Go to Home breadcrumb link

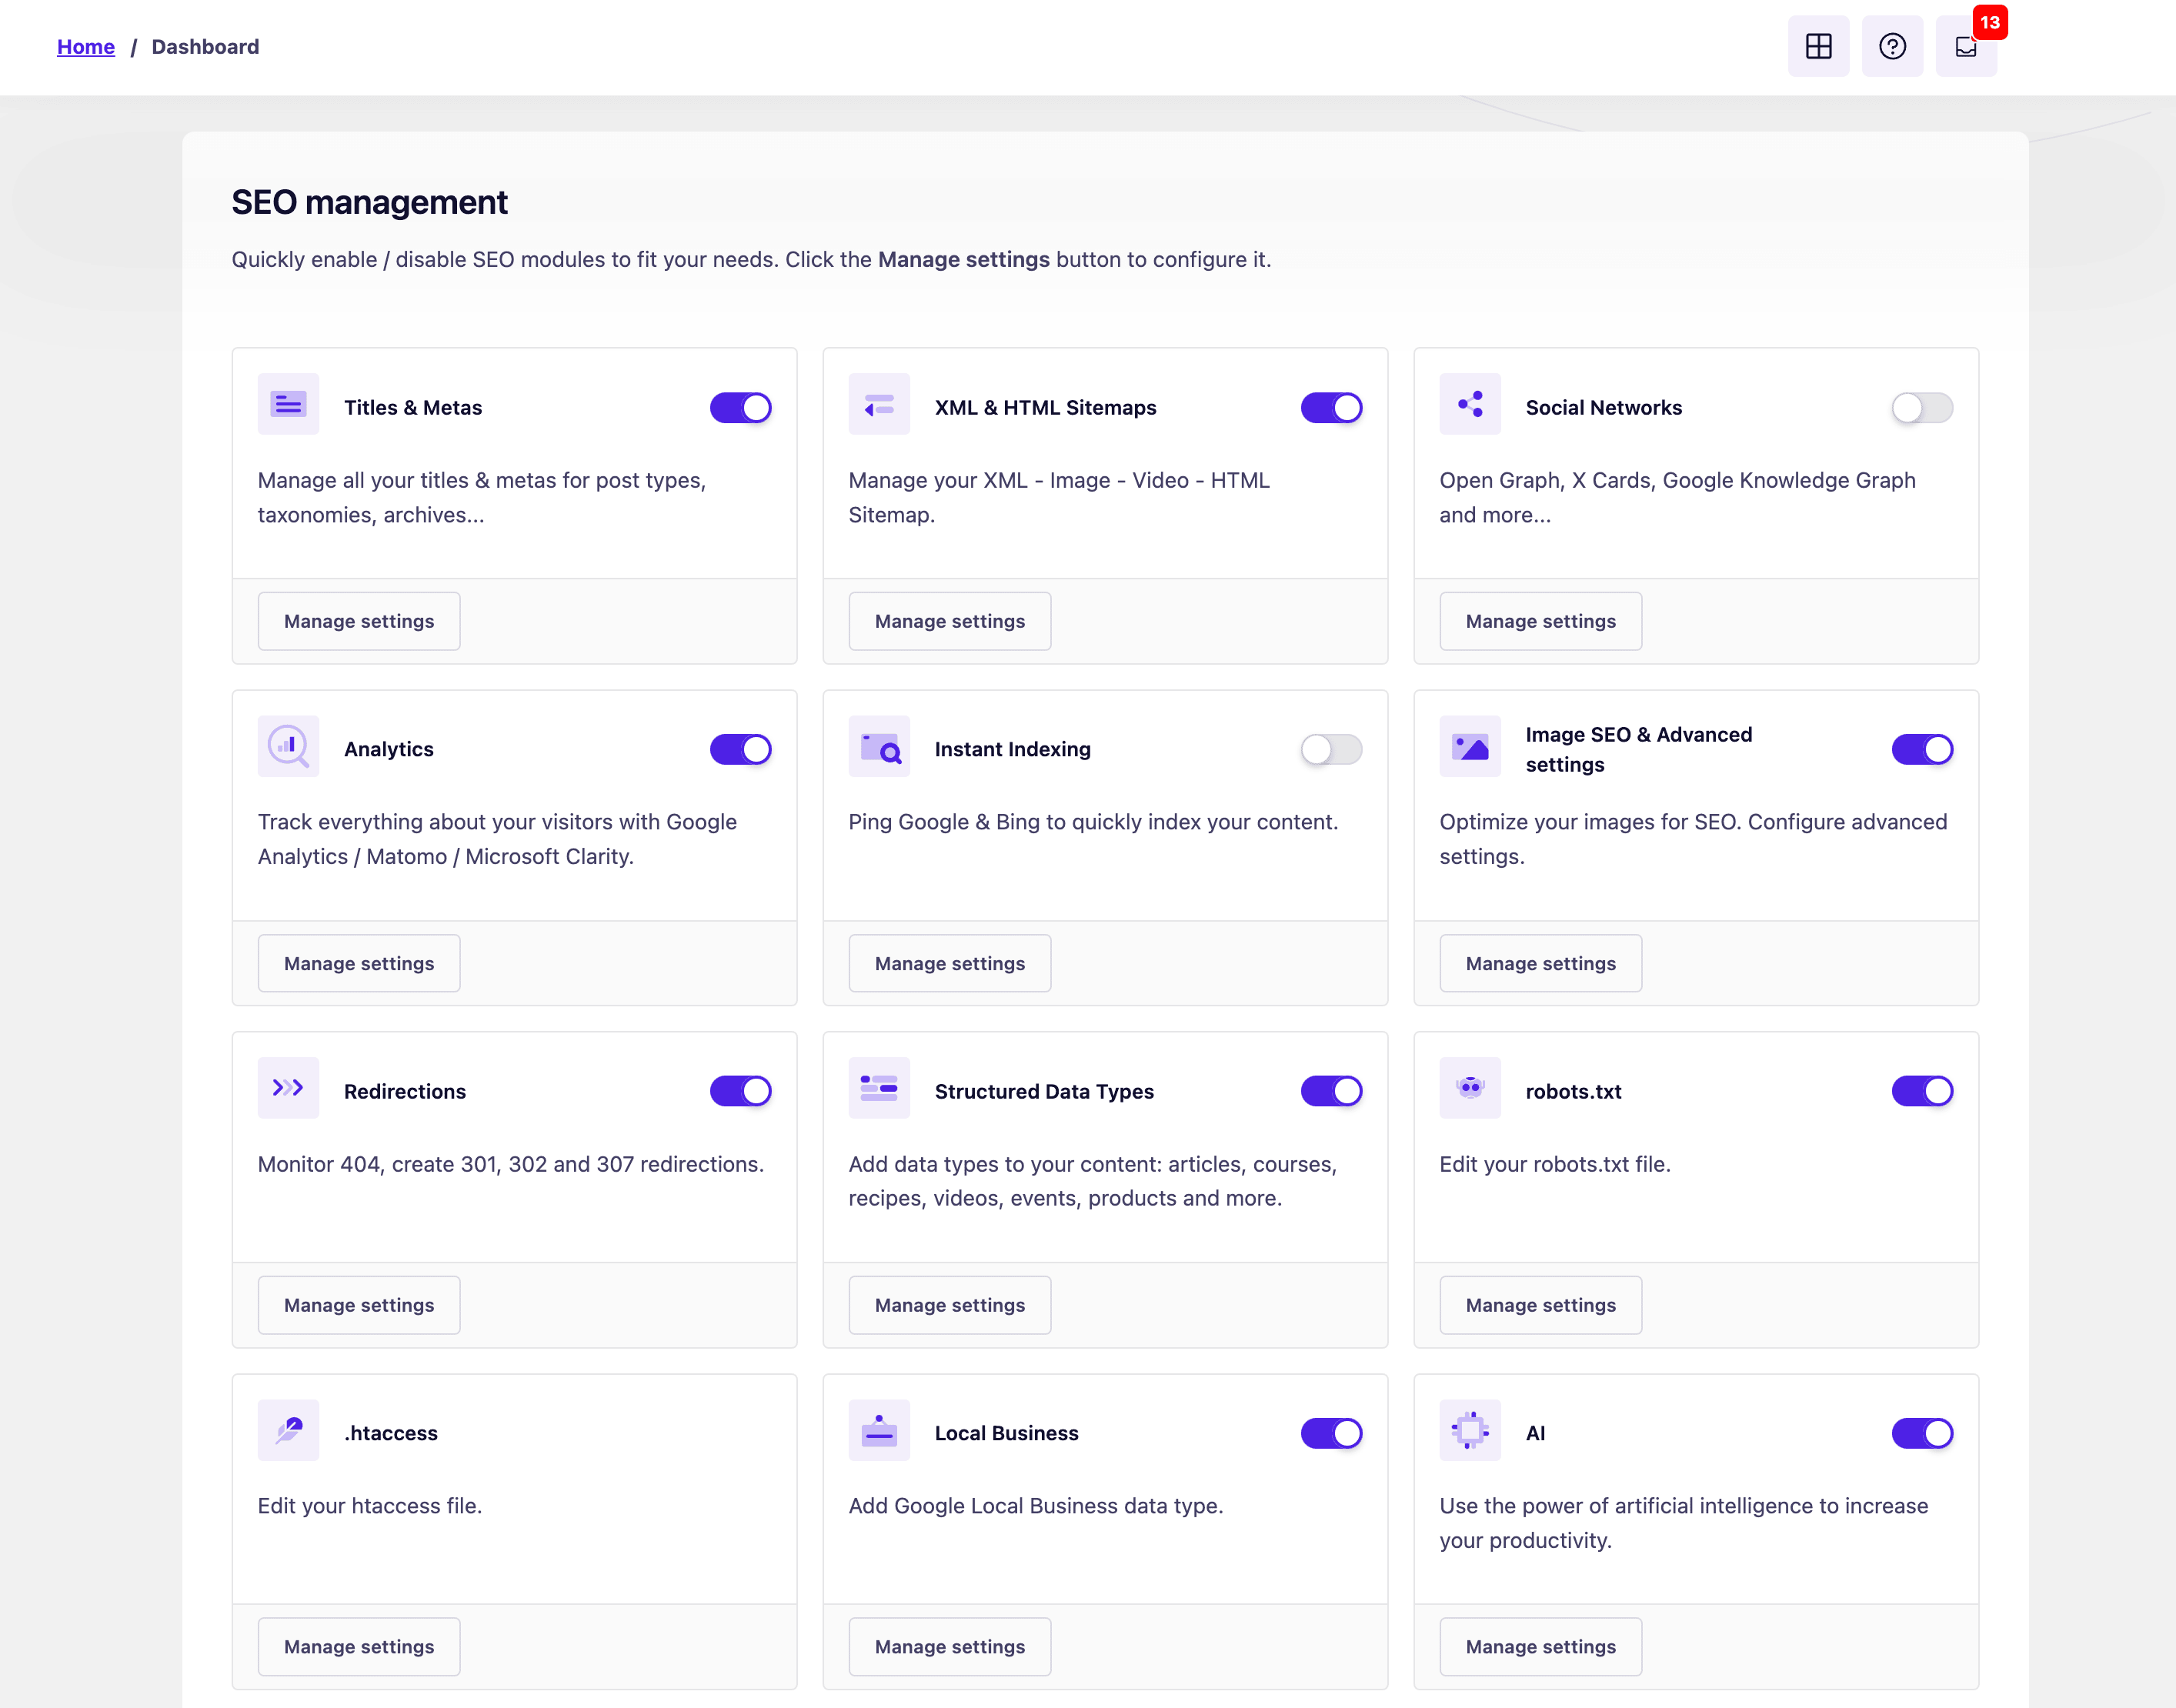tap(86, 47)
